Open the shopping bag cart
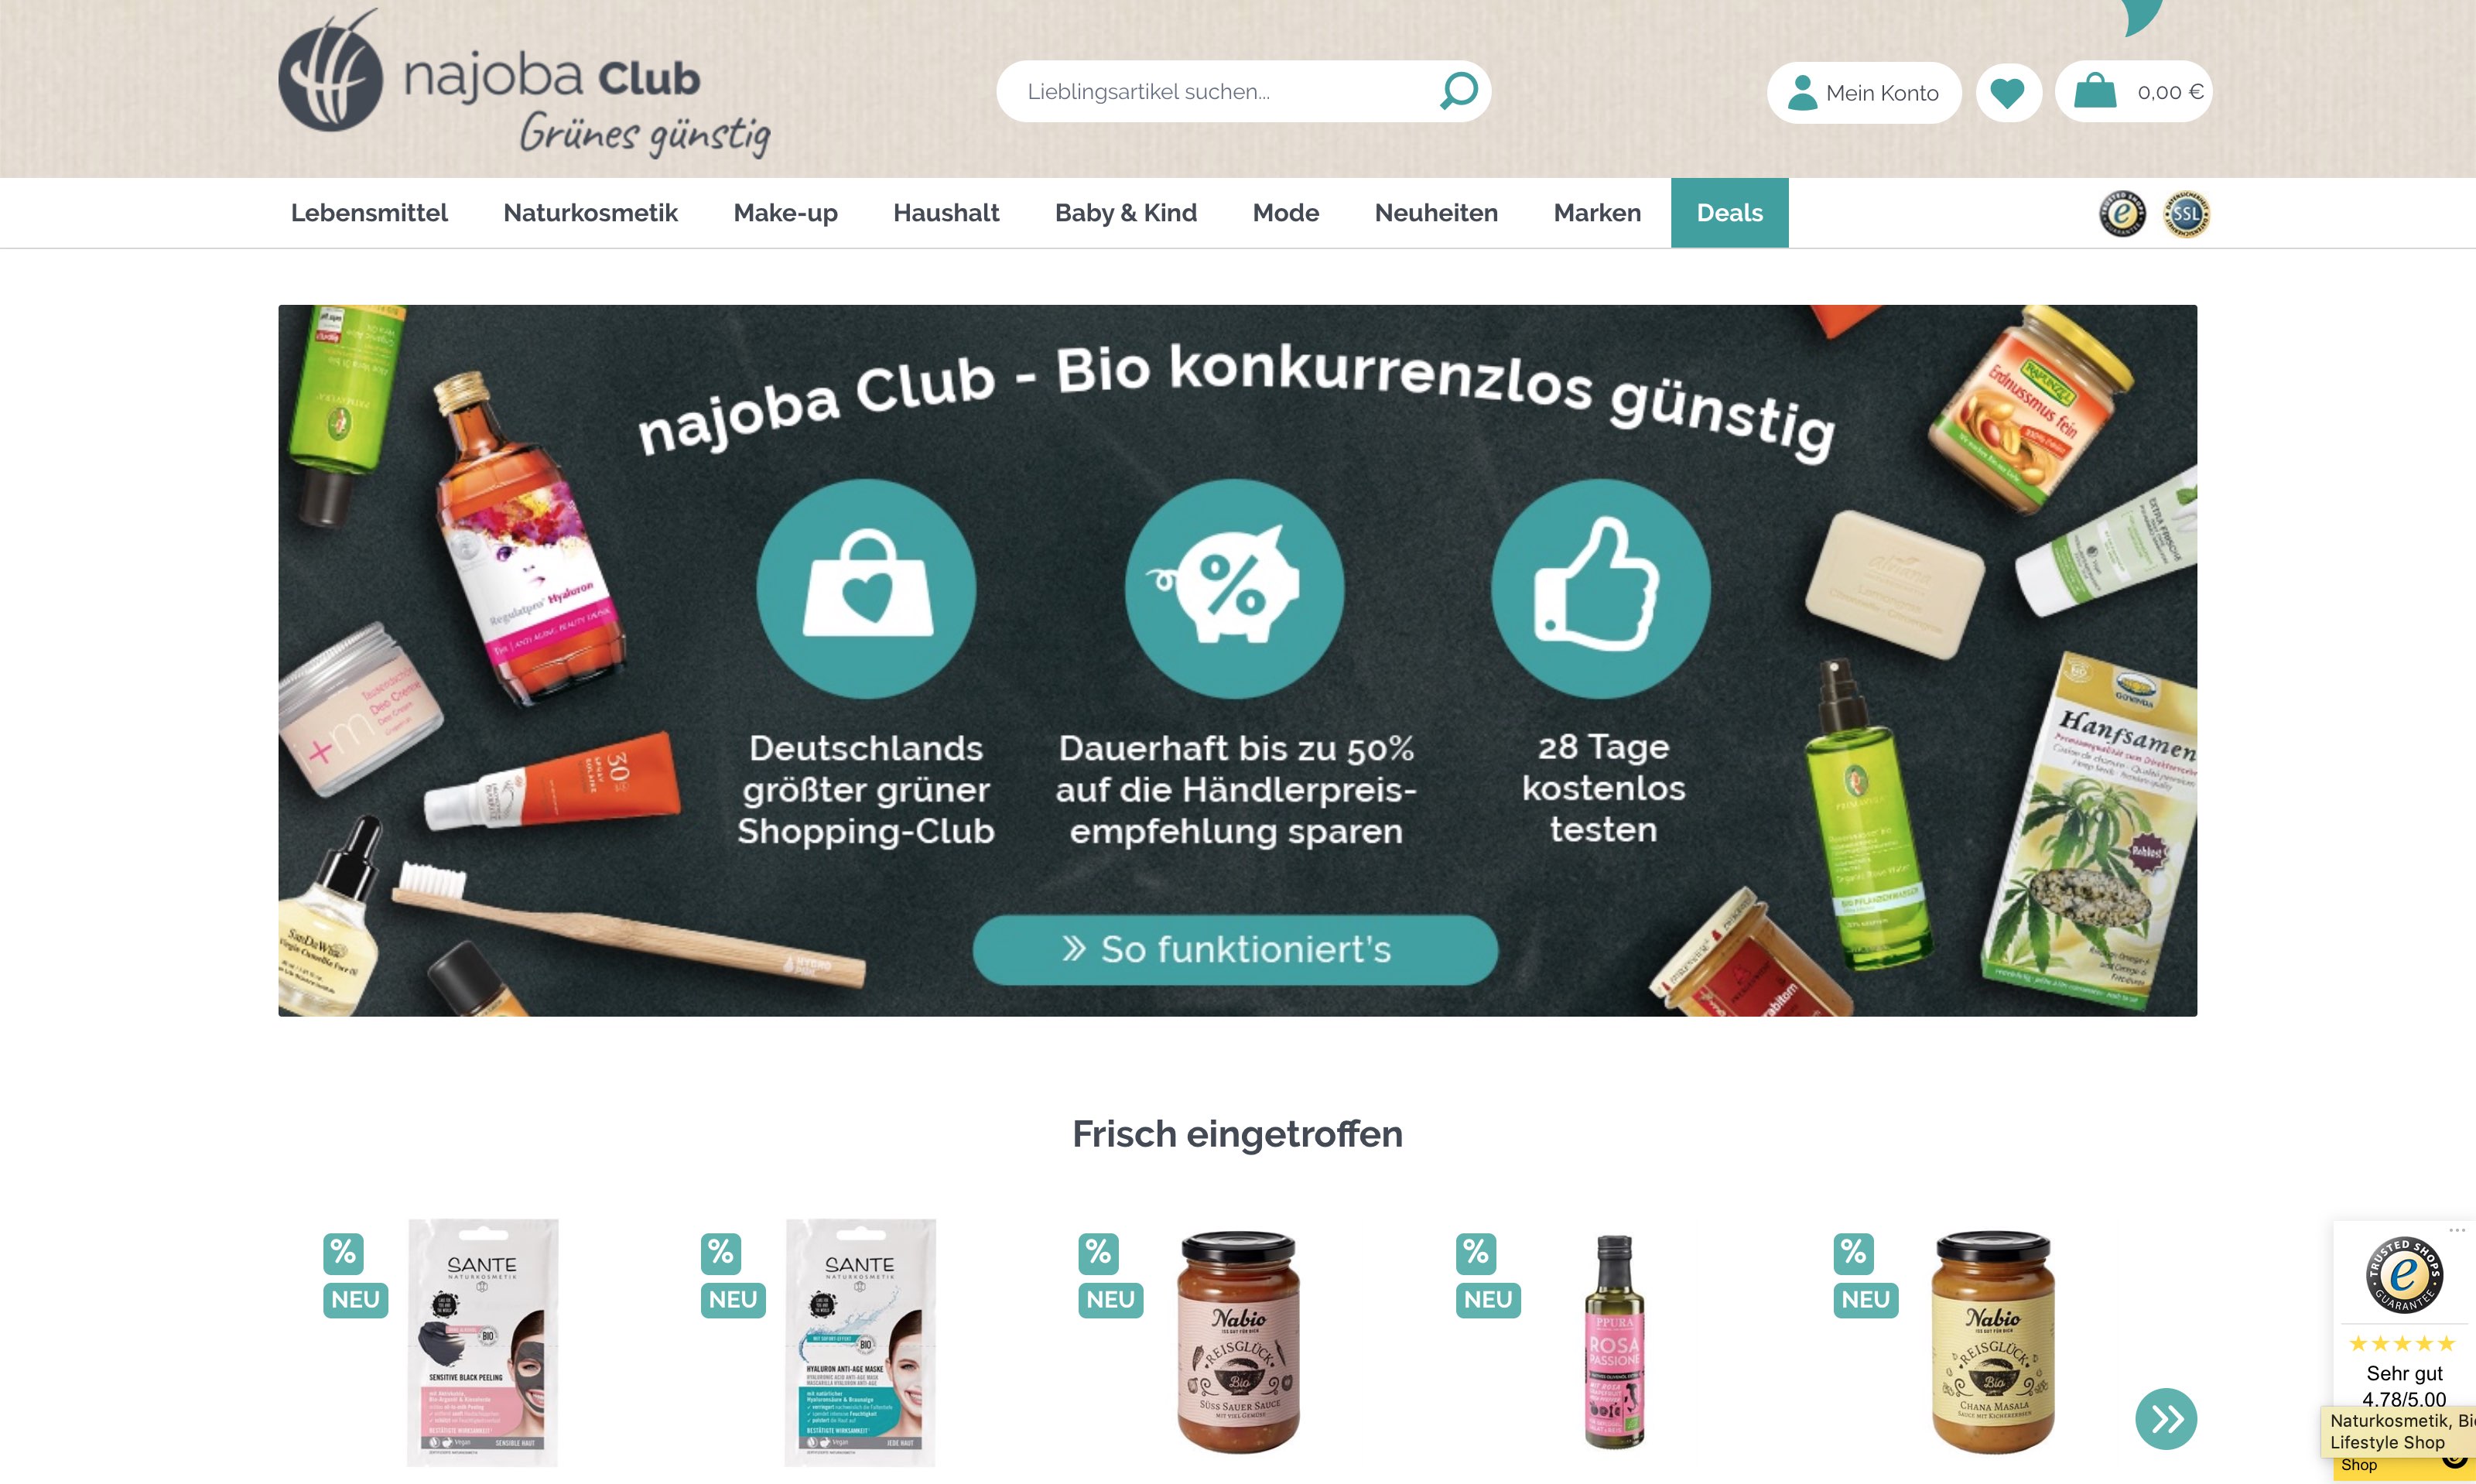Viewport: 2476px width, 1484px height. [2133, 92]
